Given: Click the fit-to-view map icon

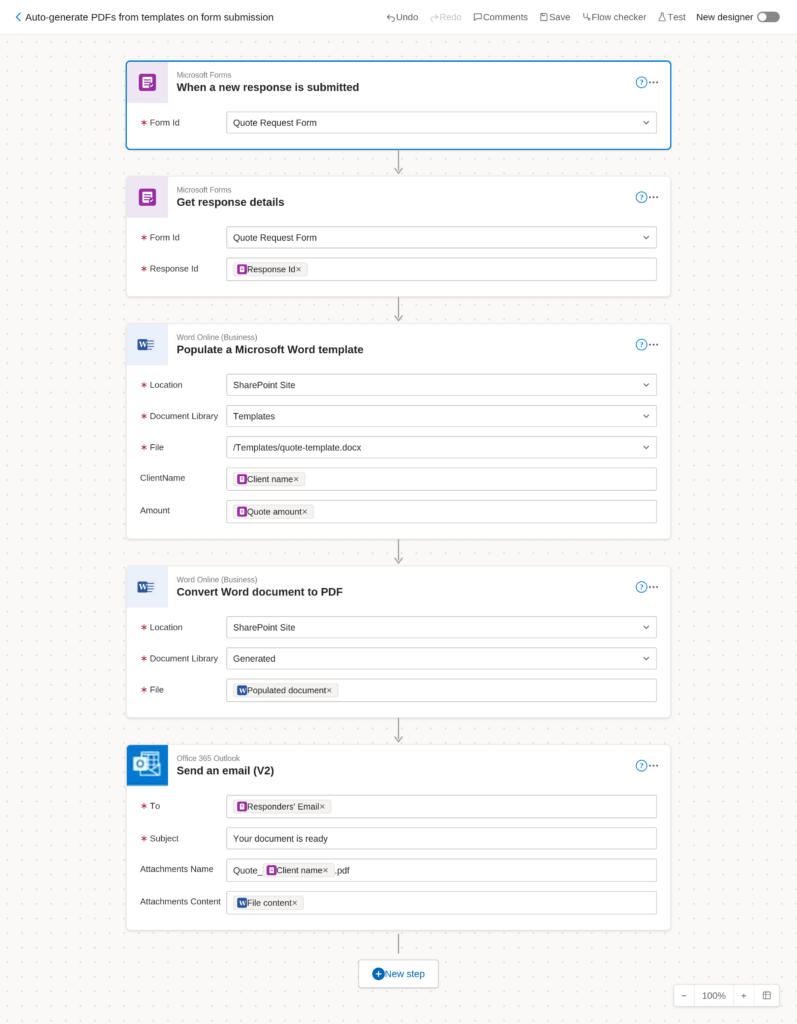Looking at the screenshot, I should pyautogui.click(x=767, y=996).
